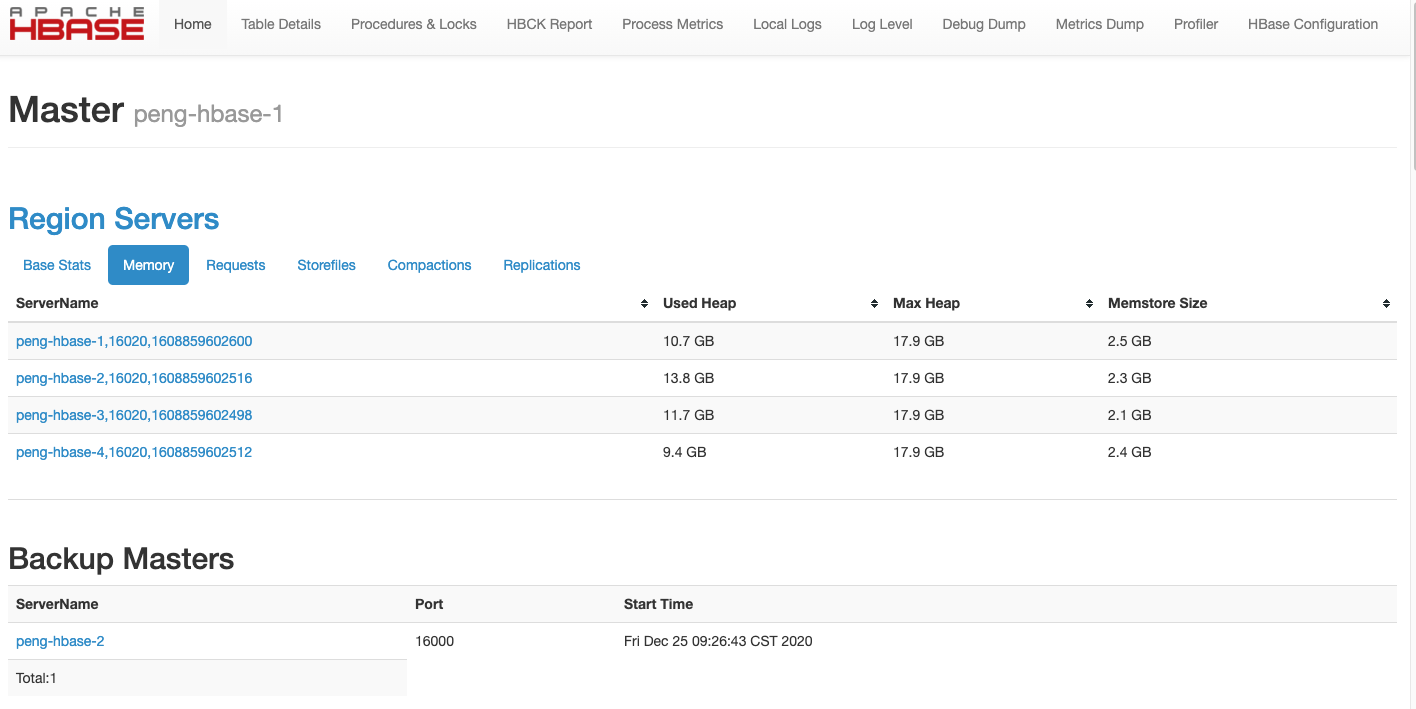Click the Backup Masters heading
The image size is (1416, 709).
tap(121, 558)
